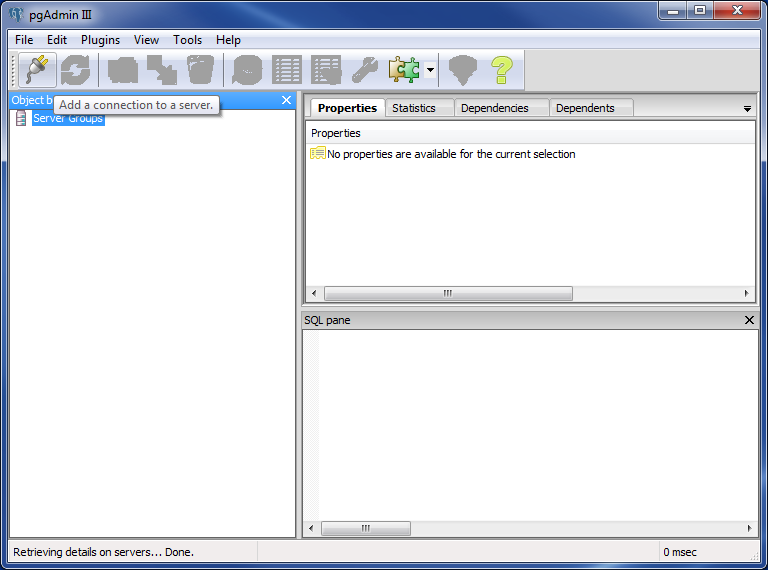
Task: Close the SQL pane
Action: tap(749, 320)
